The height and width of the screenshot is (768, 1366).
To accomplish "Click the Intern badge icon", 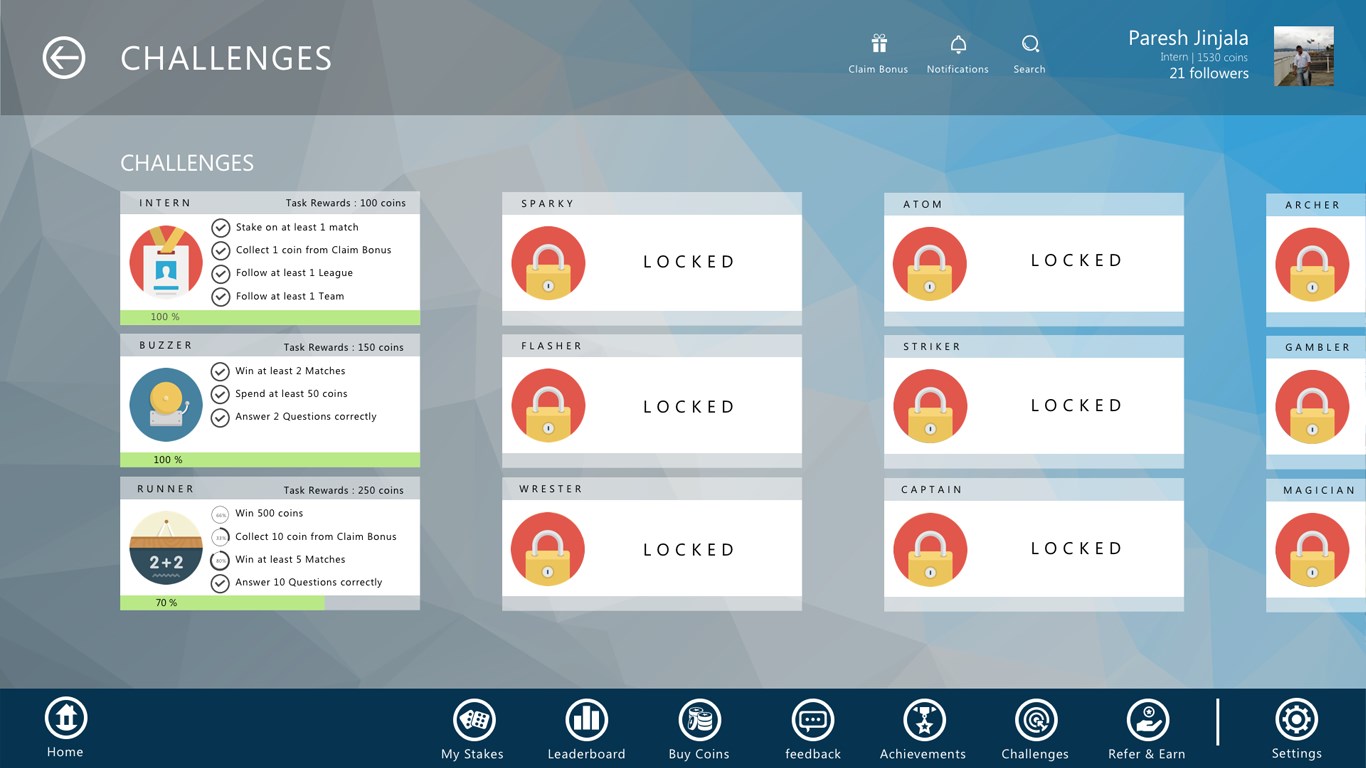I will (x=166, y=262).
